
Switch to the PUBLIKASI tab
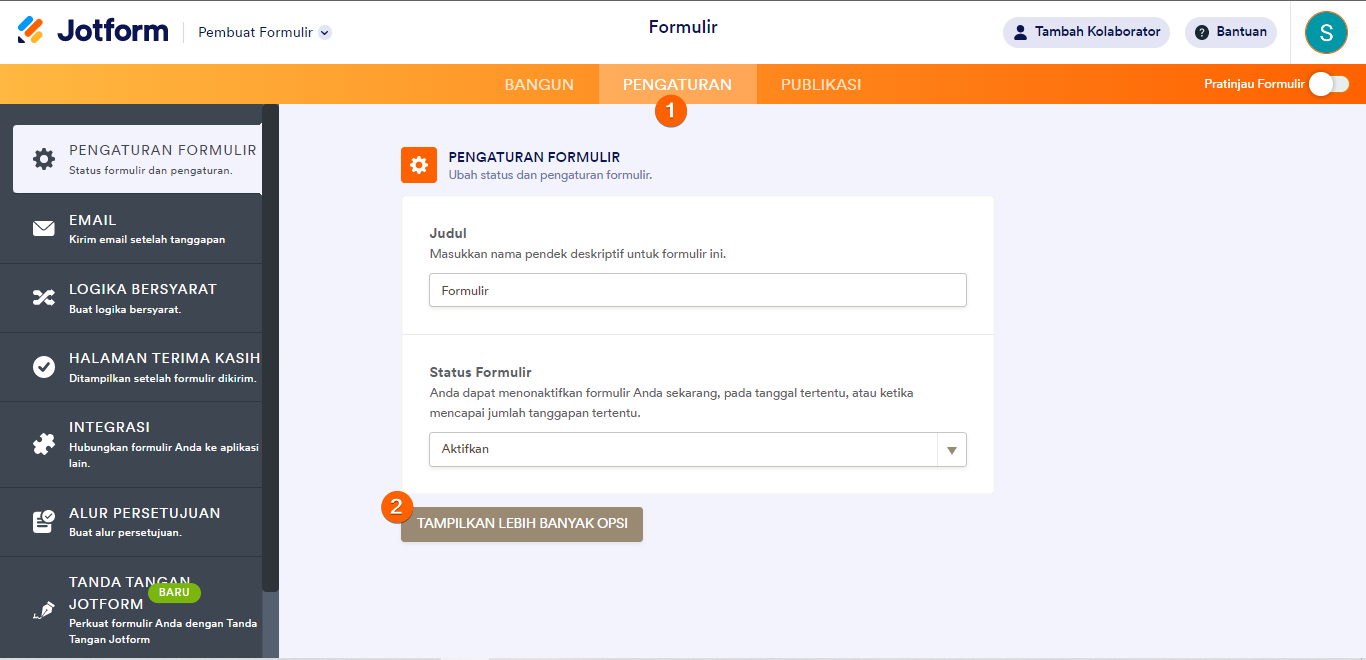821,85
